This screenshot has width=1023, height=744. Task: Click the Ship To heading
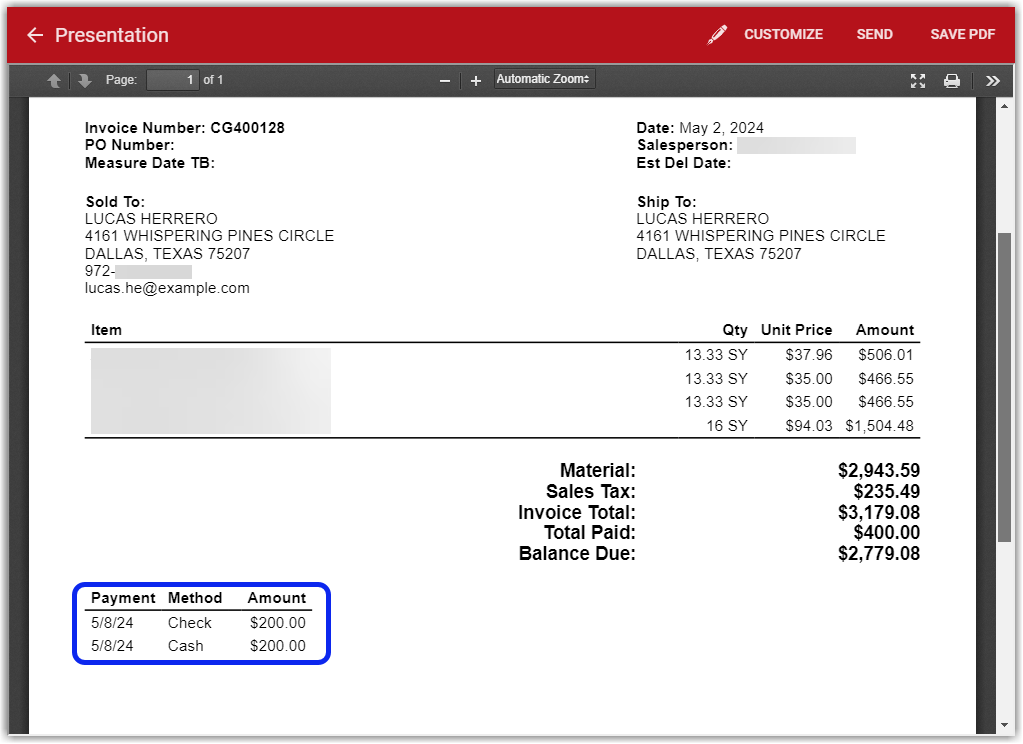tap(667, 202)
